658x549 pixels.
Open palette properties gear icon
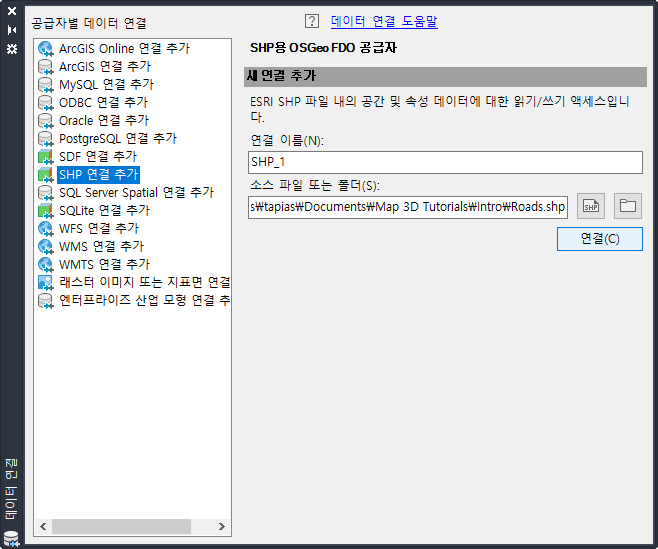(x=12, y=49)
